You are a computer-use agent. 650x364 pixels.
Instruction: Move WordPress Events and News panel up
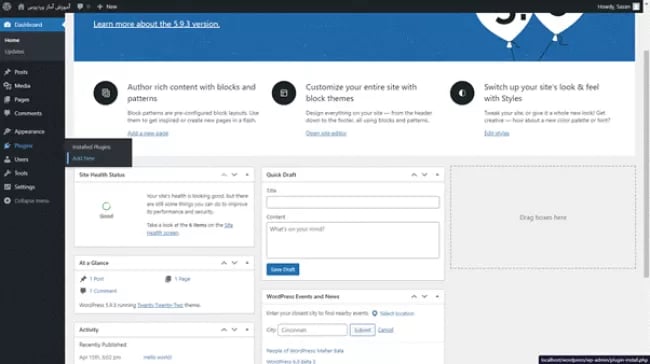click(x=414, y=297)
